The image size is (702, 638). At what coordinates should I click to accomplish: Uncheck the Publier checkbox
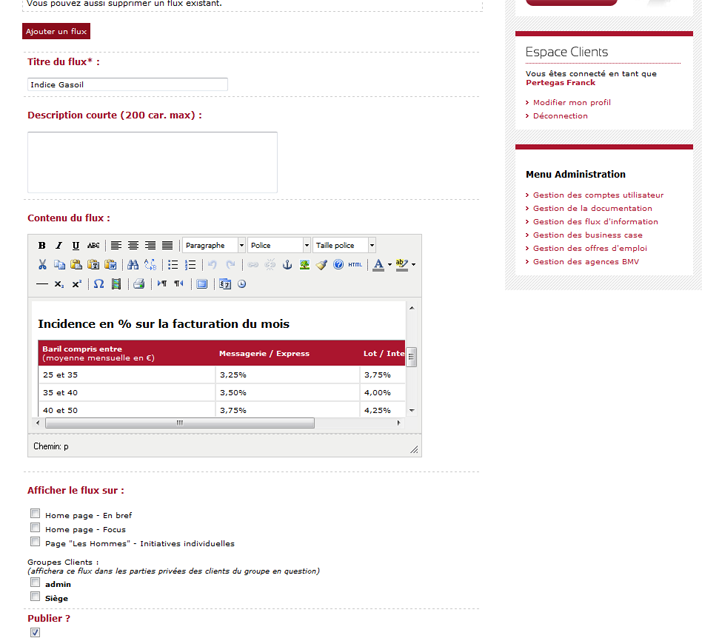pos(35,632)
